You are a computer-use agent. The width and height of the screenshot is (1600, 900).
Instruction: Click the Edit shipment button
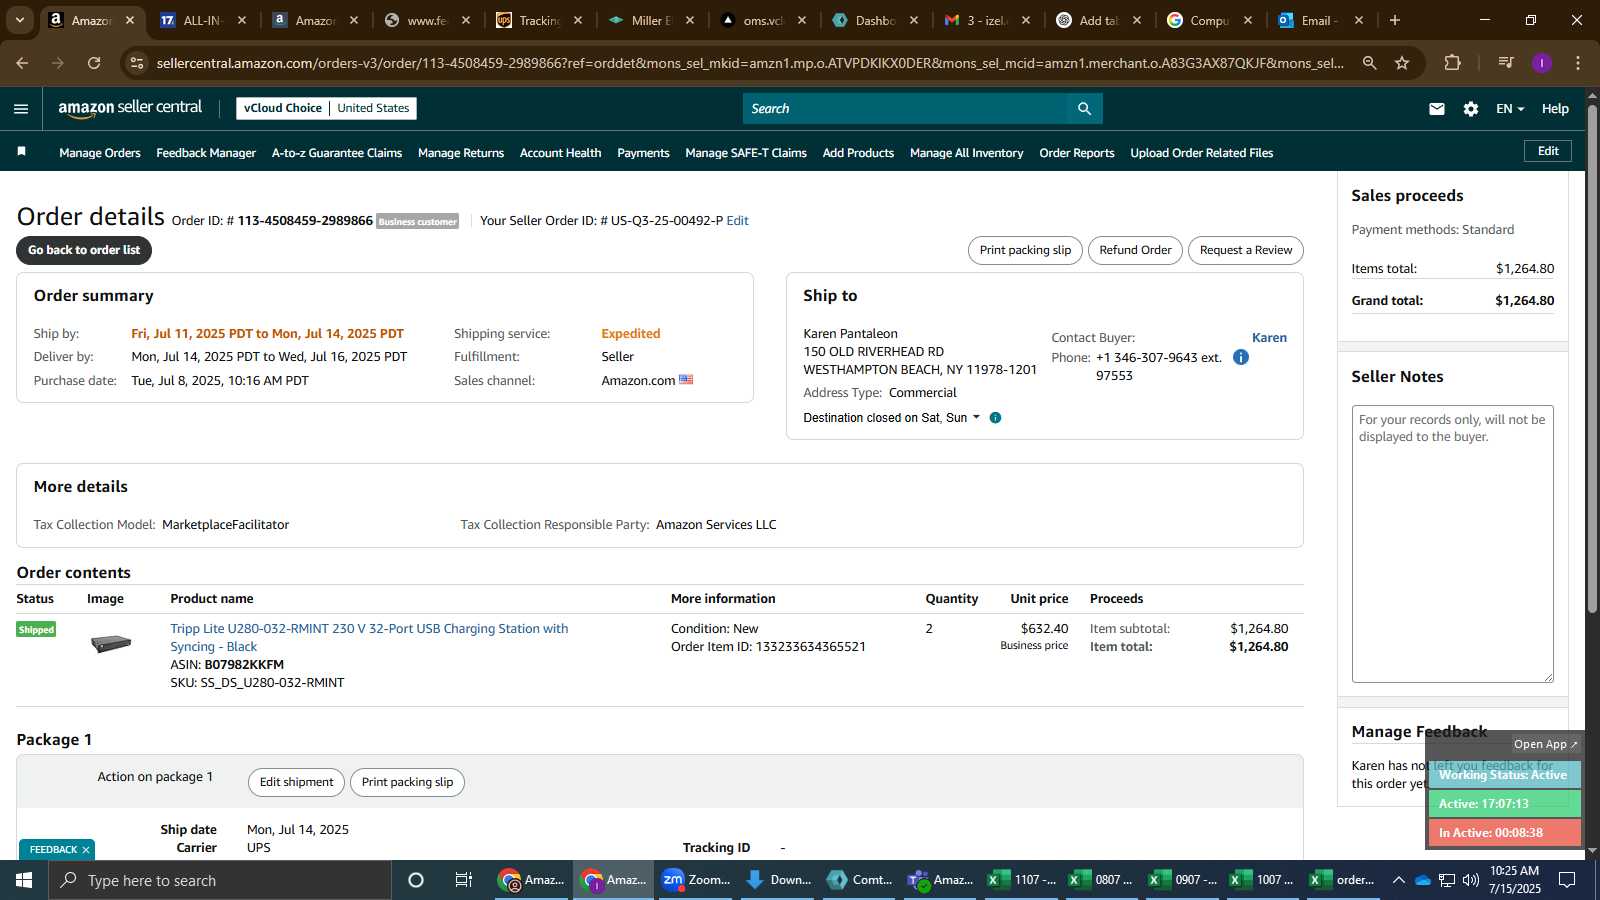pos(296,782)
